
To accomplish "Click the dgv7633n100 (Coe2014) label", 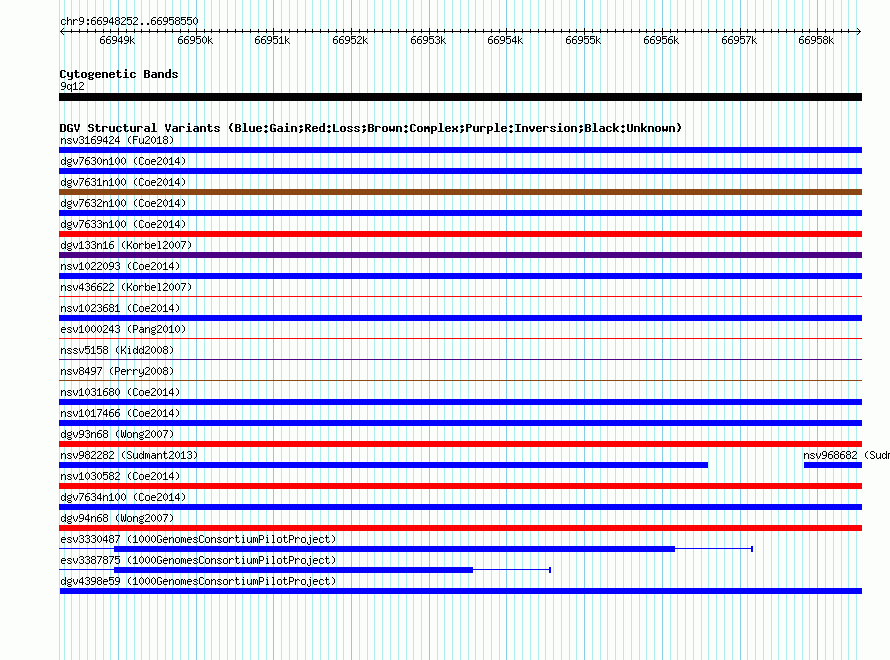I will 123,224.
